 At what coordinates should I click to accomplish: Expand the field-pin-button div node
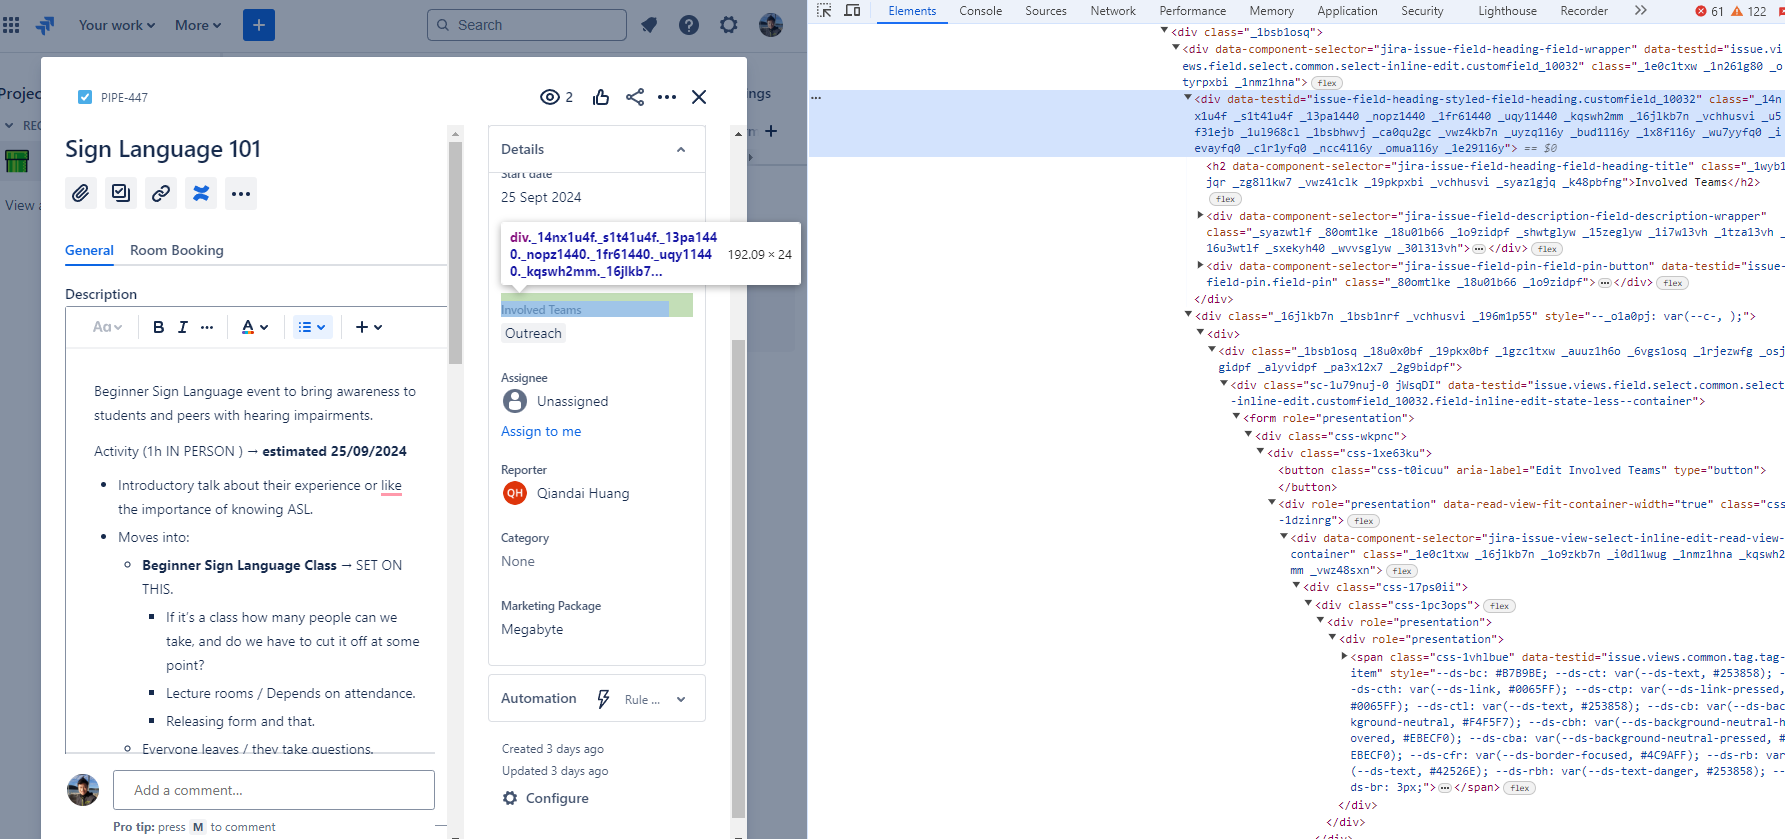click(x=1200, y=266)
